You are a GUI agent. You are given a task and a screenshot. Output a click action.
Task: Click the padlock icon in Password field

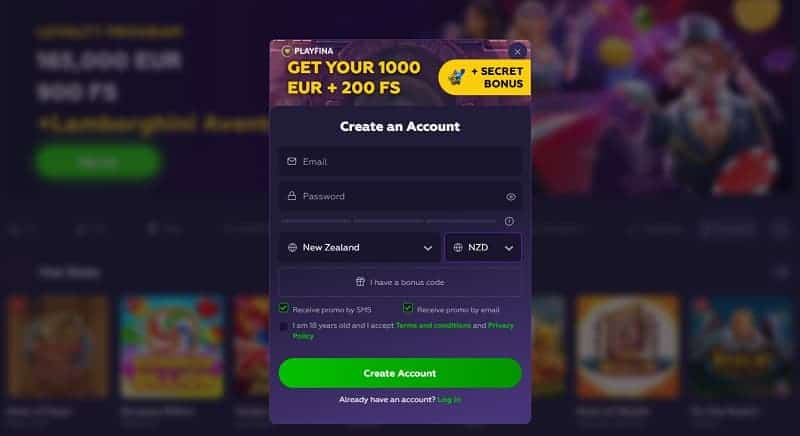click(291, 196)
